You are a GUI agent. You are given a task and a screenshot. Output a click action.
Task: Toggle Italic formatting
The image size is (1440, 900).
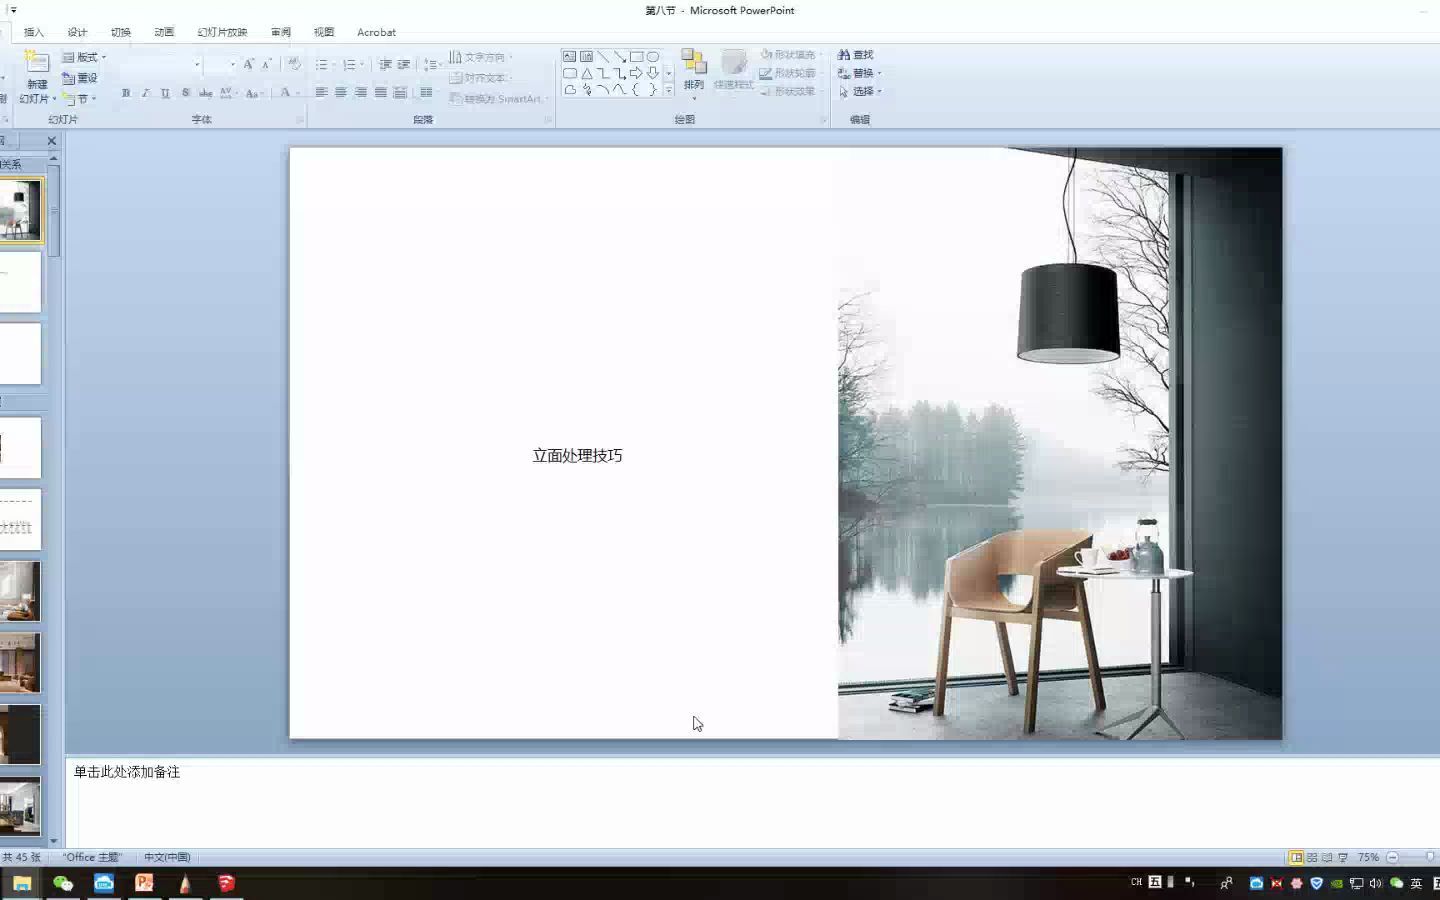pos(145,93)
